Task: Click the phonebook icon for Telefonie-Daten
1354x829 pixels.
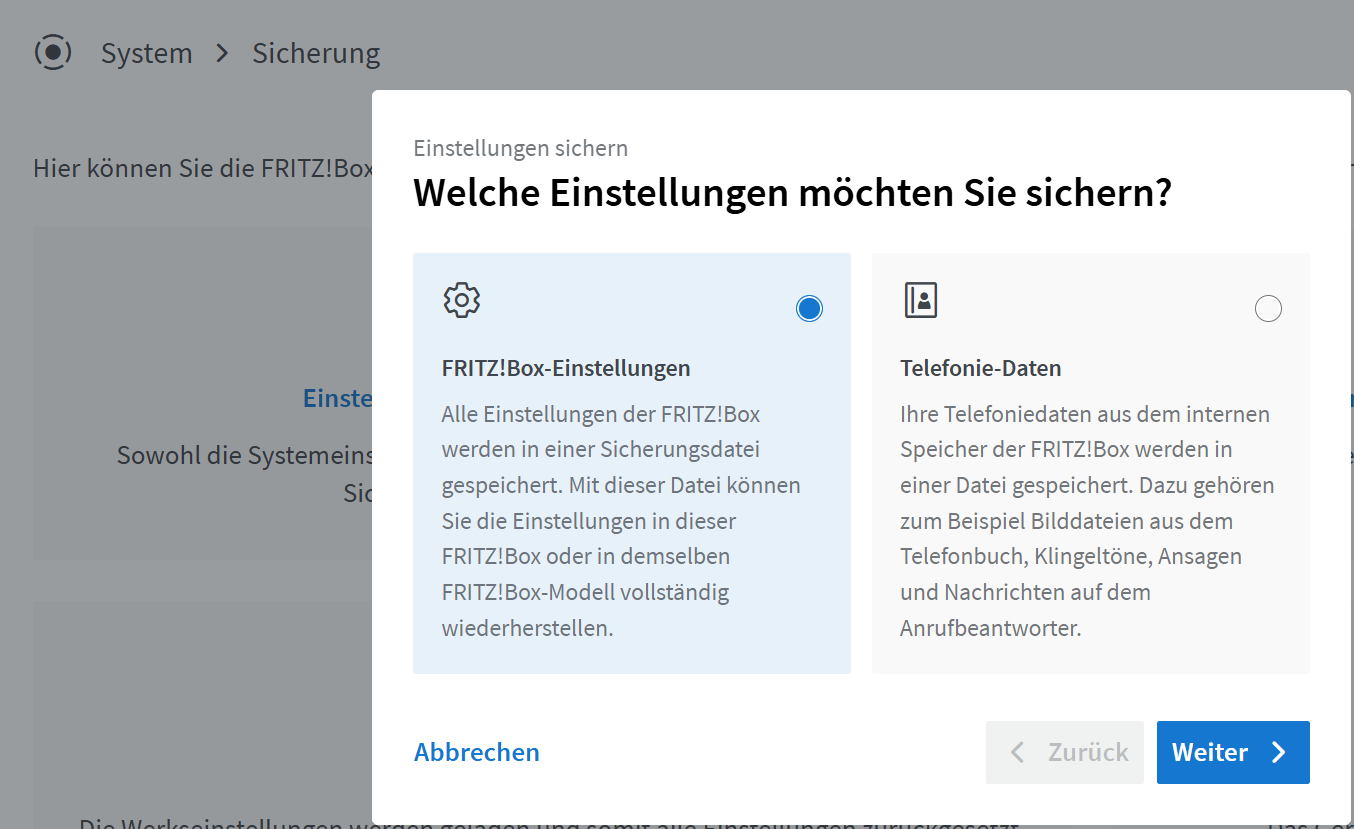Action: (x=920, y=300)
